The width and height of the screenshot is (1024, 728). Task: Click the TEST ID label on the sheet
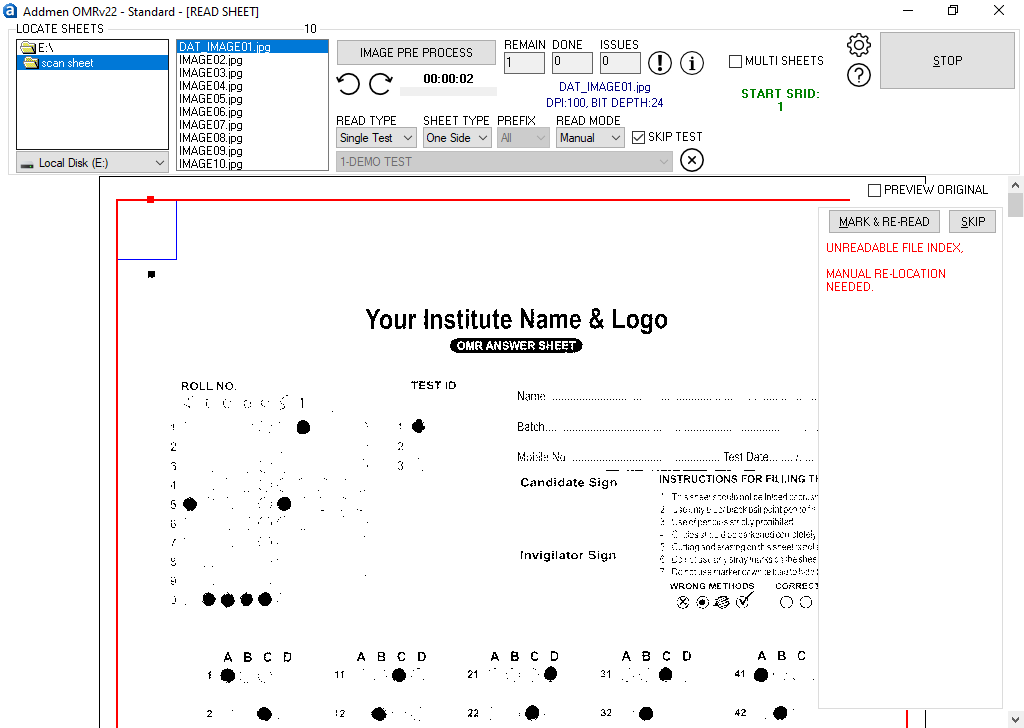434,385
